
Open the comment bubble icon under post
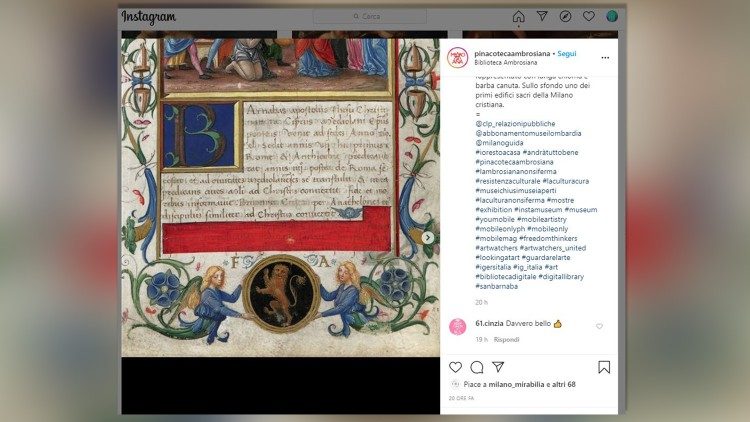pyautogui.click(x=476, y=367)
